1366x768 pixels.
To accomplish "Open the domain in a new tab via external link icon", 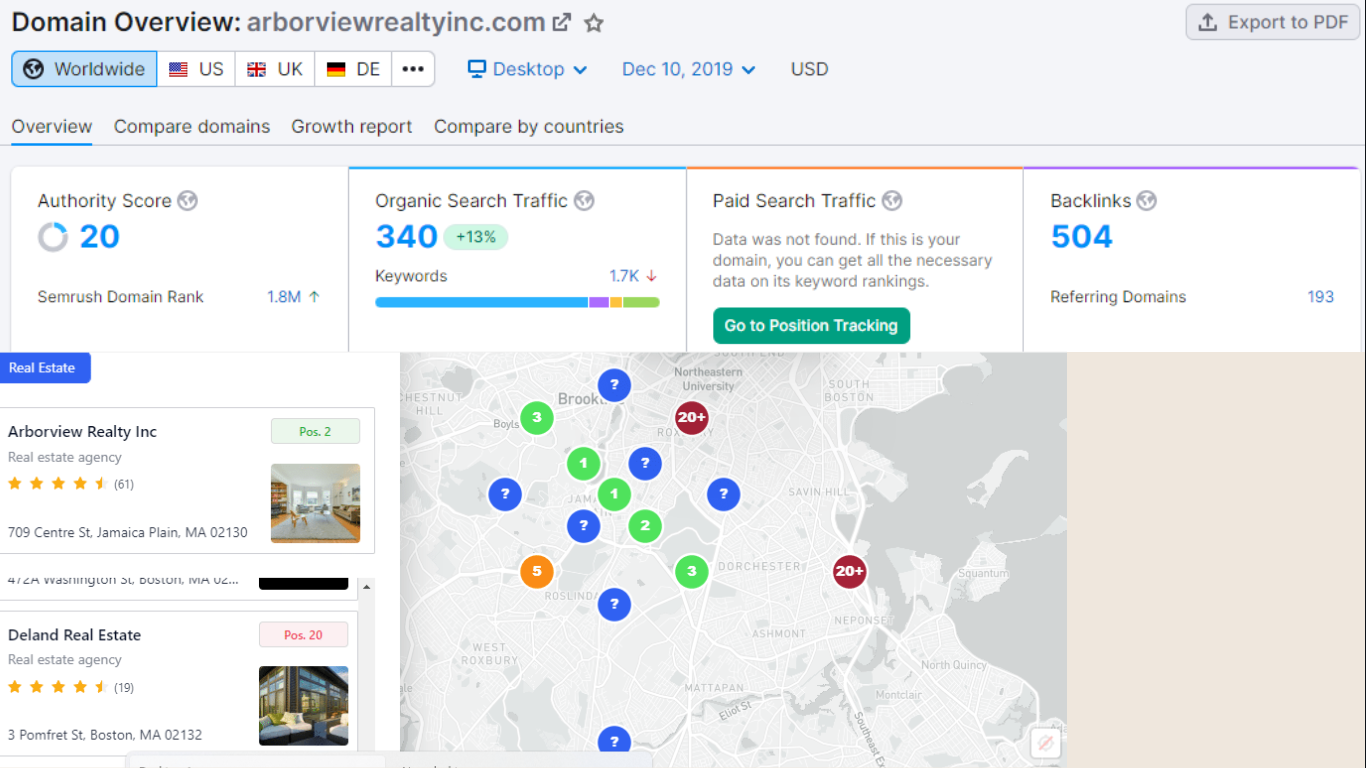I will 562,22.
